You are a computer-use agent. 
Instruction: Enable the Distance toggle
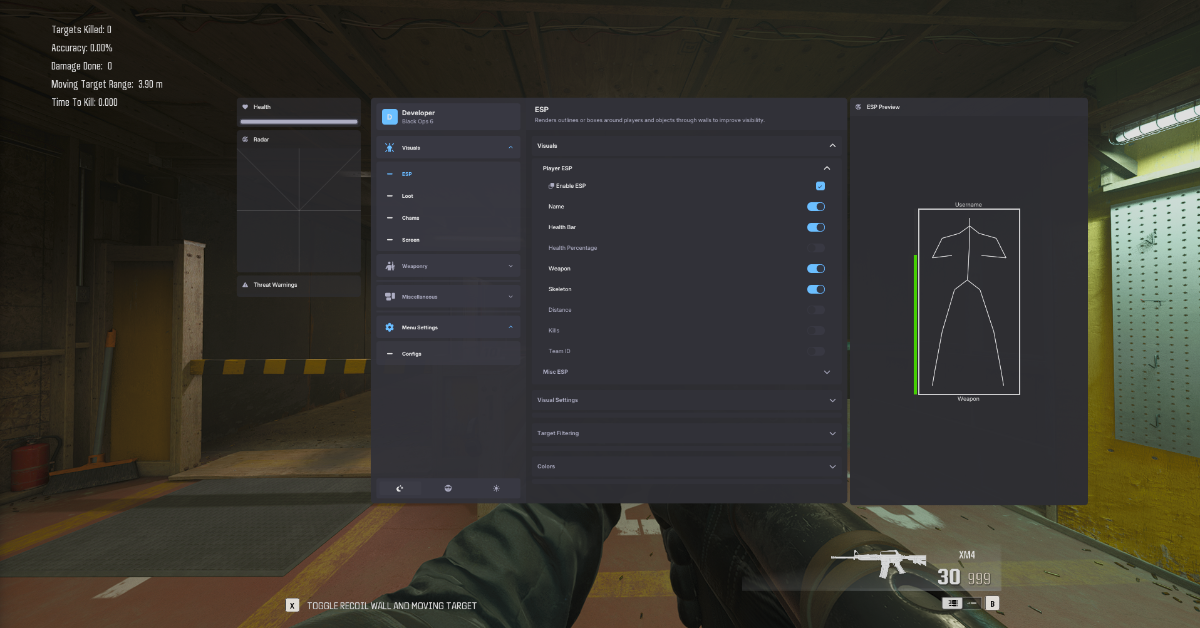[816, 310]
